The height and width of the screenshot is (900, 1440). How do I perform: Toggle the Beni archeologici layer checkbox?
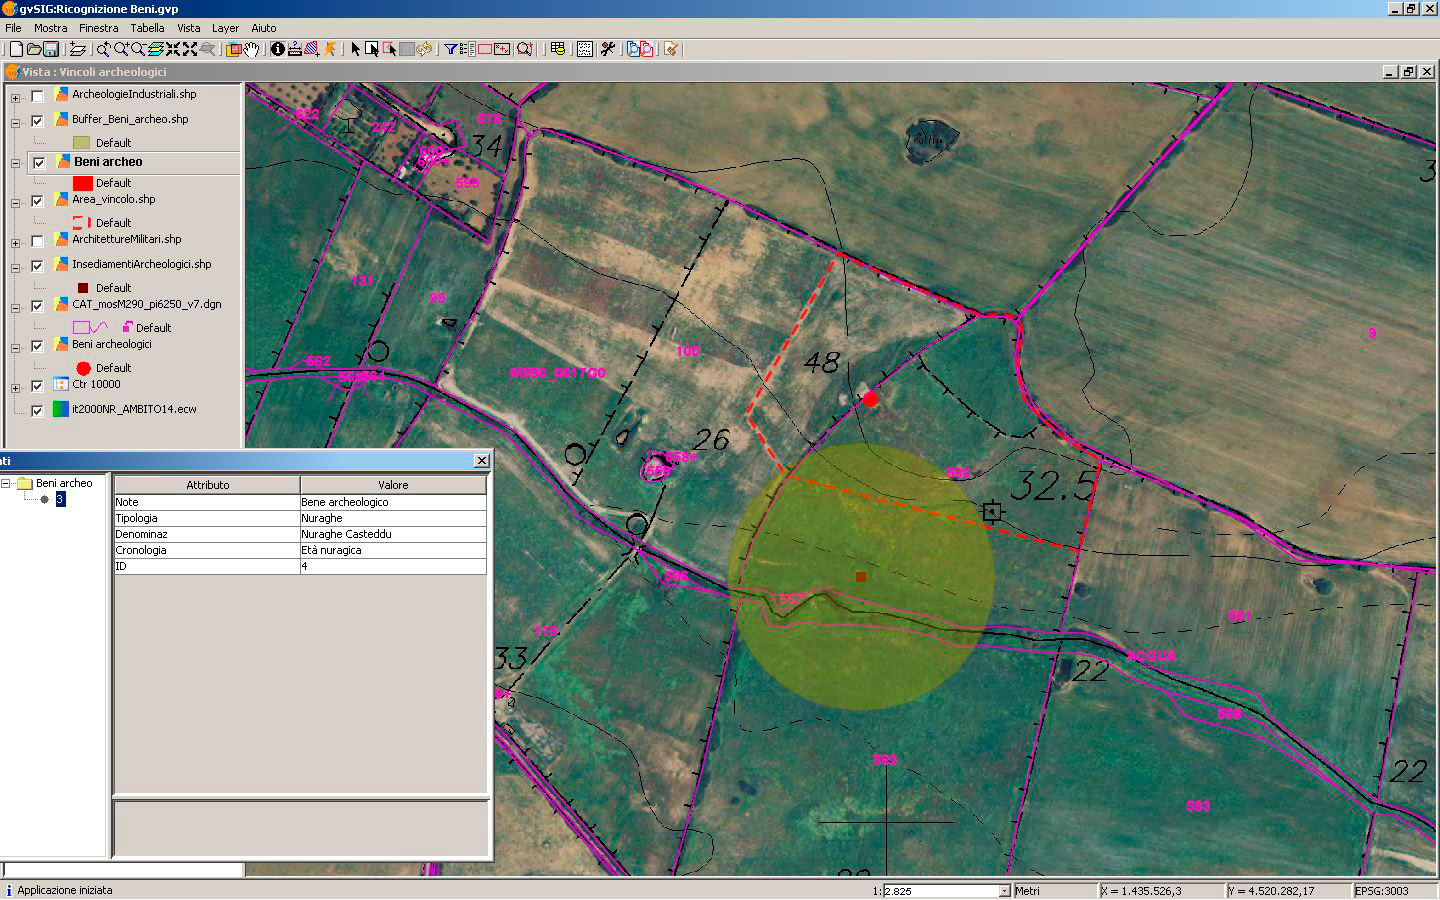(37, 346)
